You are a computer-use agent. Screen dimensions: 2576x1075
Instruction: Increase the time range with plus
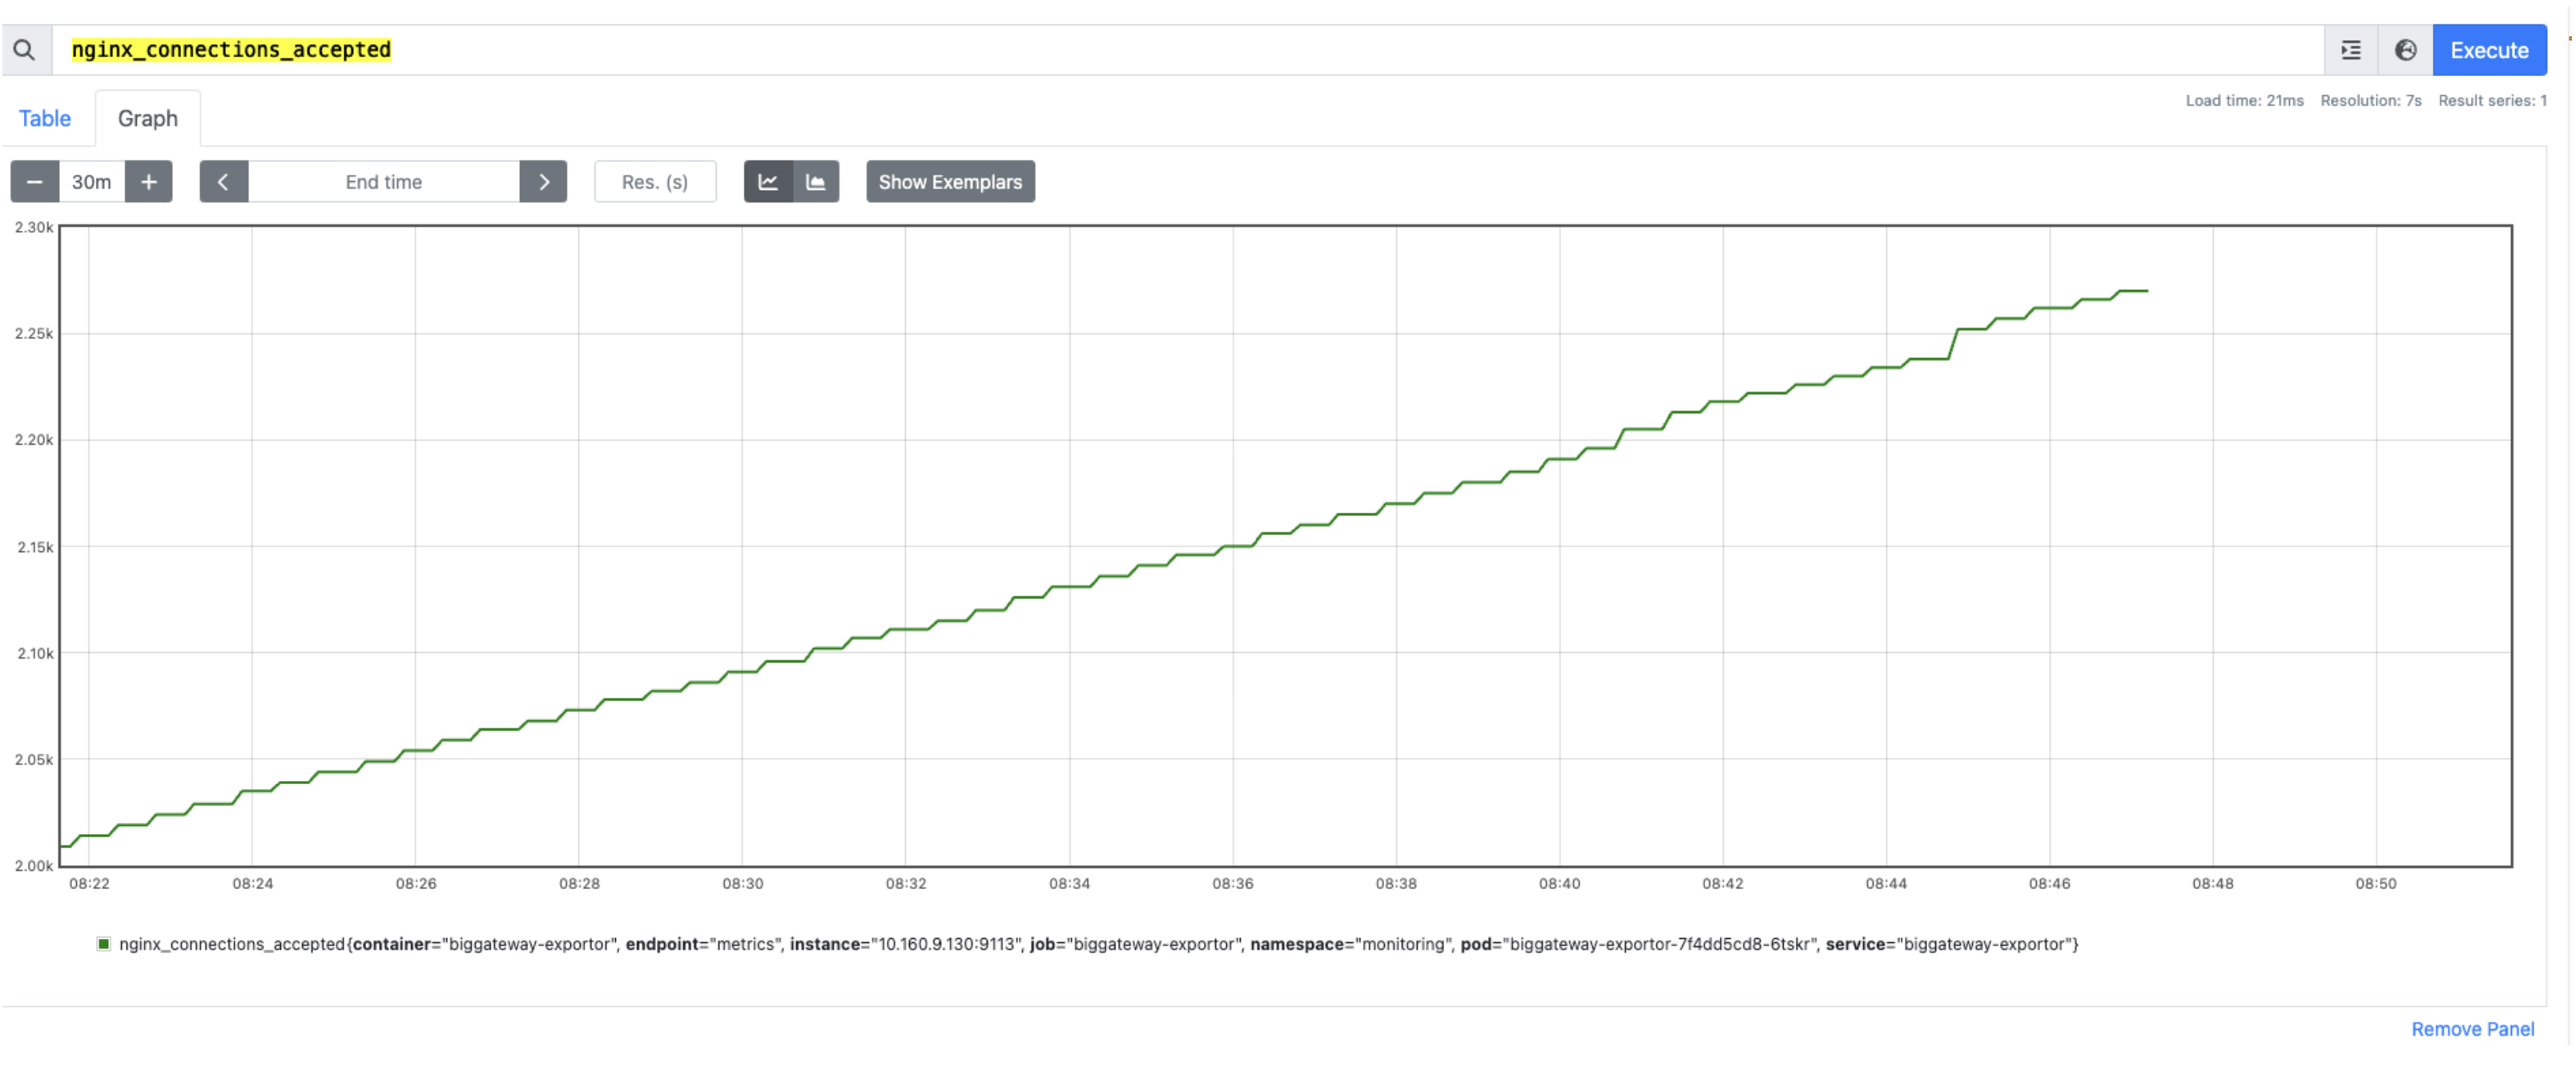[149, 182]
